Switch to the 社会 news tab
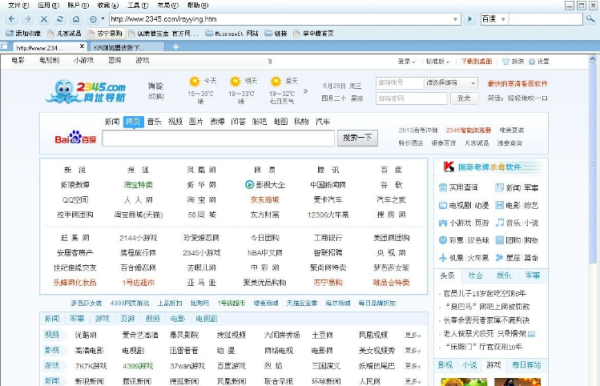Viewport: 600px width, 386px height. tap(475, 275)
